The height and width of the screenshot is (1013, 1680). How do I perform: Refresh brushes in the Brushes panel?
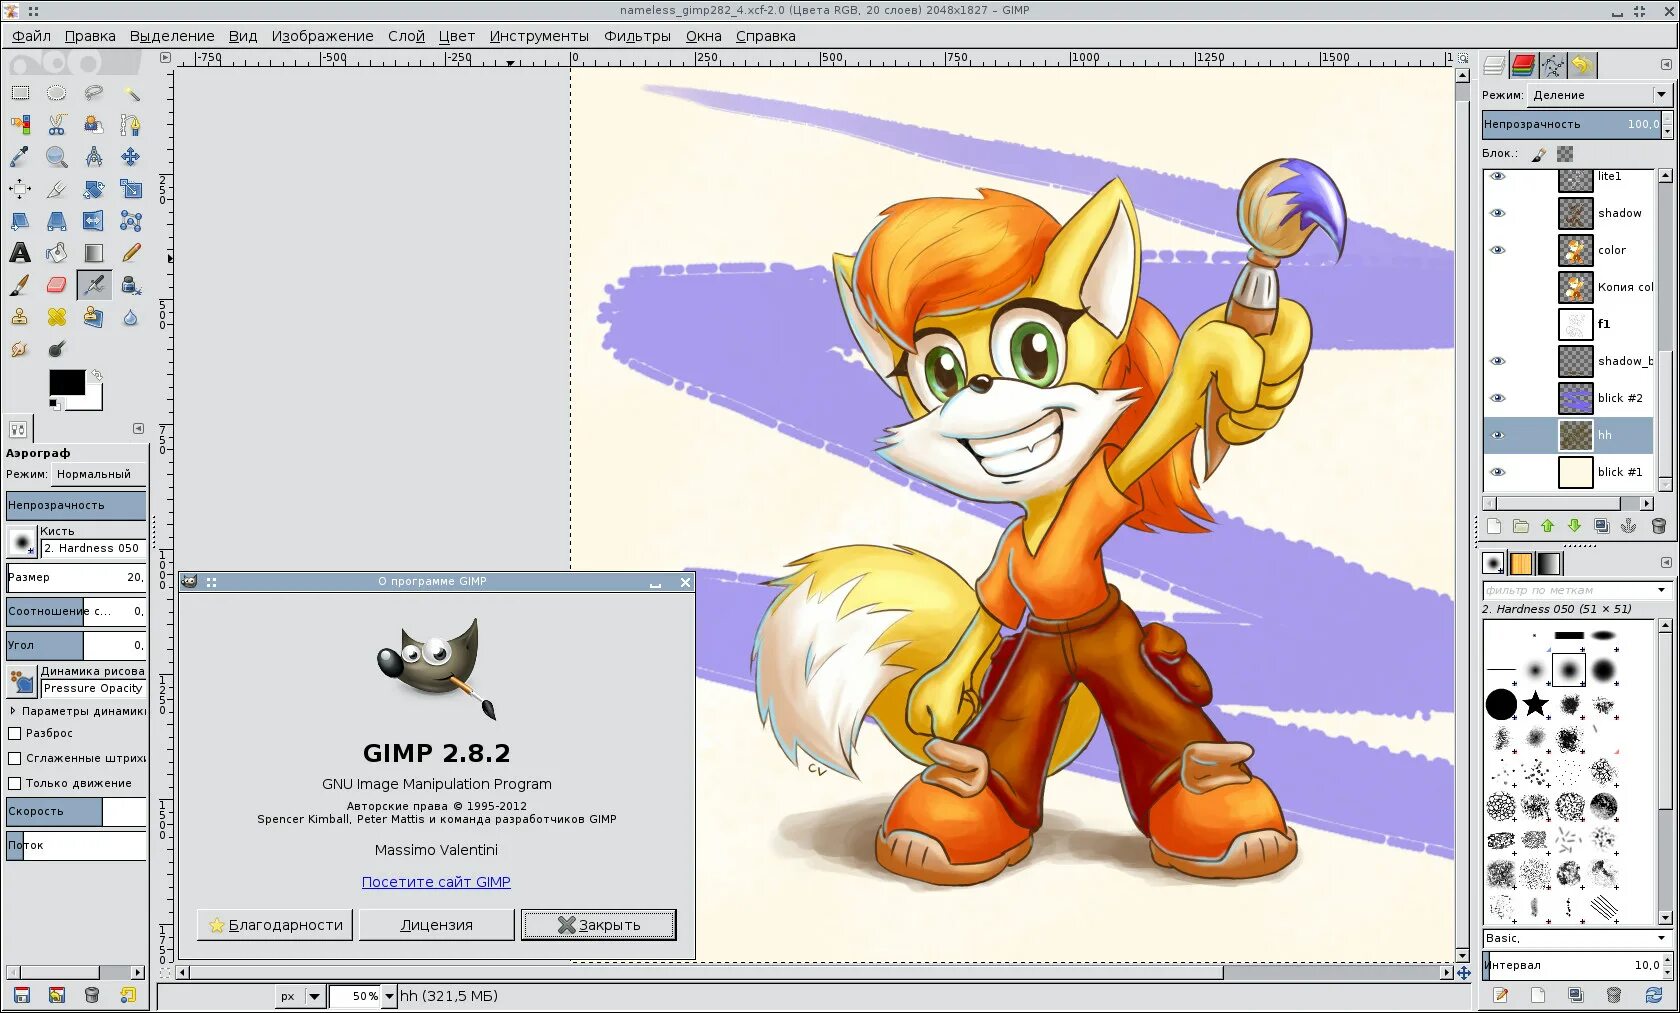[1654, 995]
